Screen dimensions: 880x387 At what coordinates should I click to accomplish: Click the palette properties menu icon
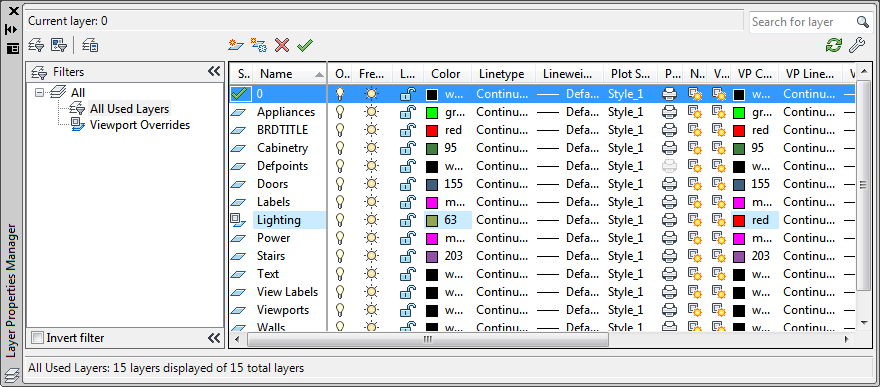(x=12, y=48)
